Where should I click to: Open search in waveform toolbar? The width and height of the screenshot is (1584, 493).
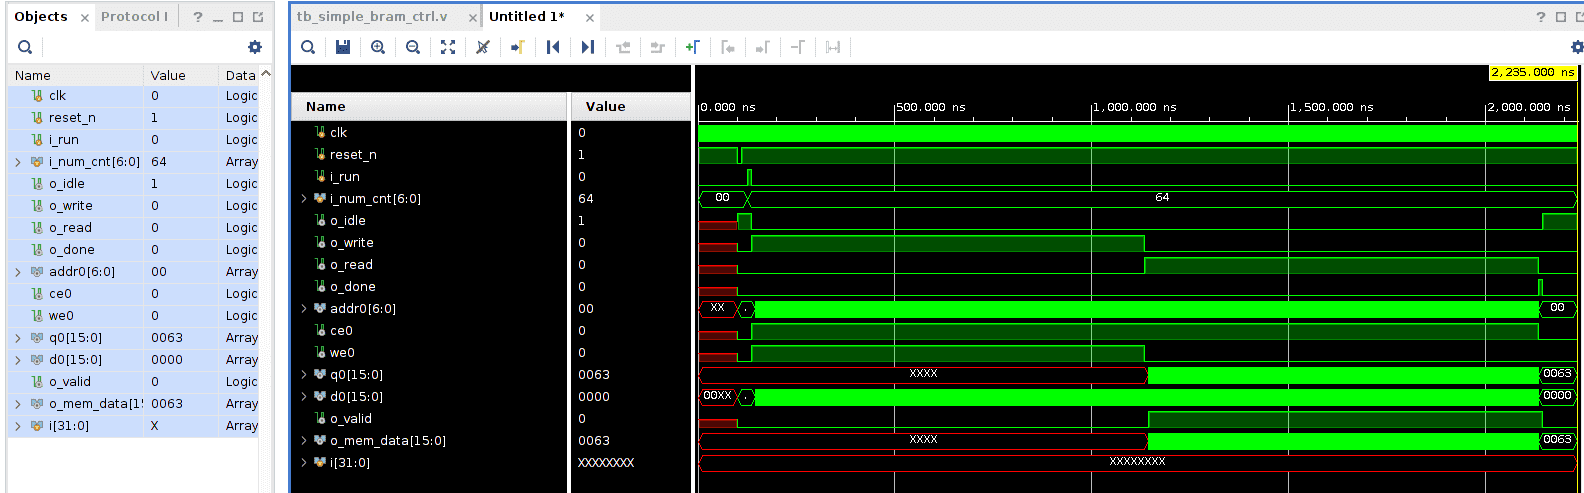(x=308, y=47)
